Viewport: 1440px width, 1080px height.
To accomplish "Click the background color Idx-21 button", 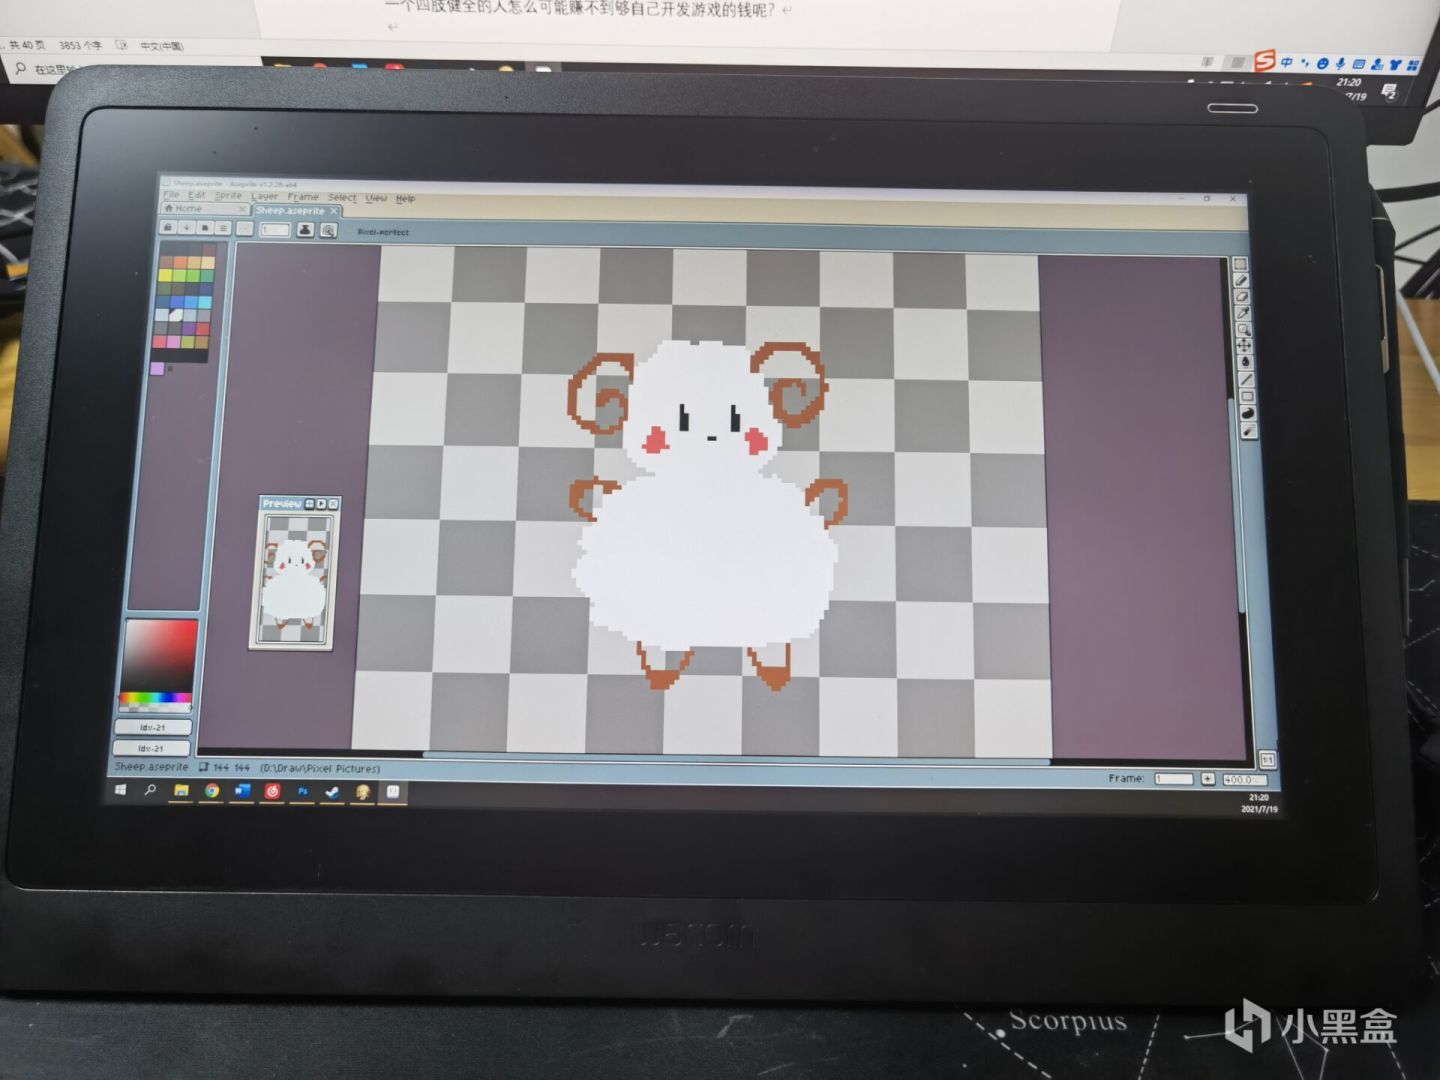I will point(151,748).
